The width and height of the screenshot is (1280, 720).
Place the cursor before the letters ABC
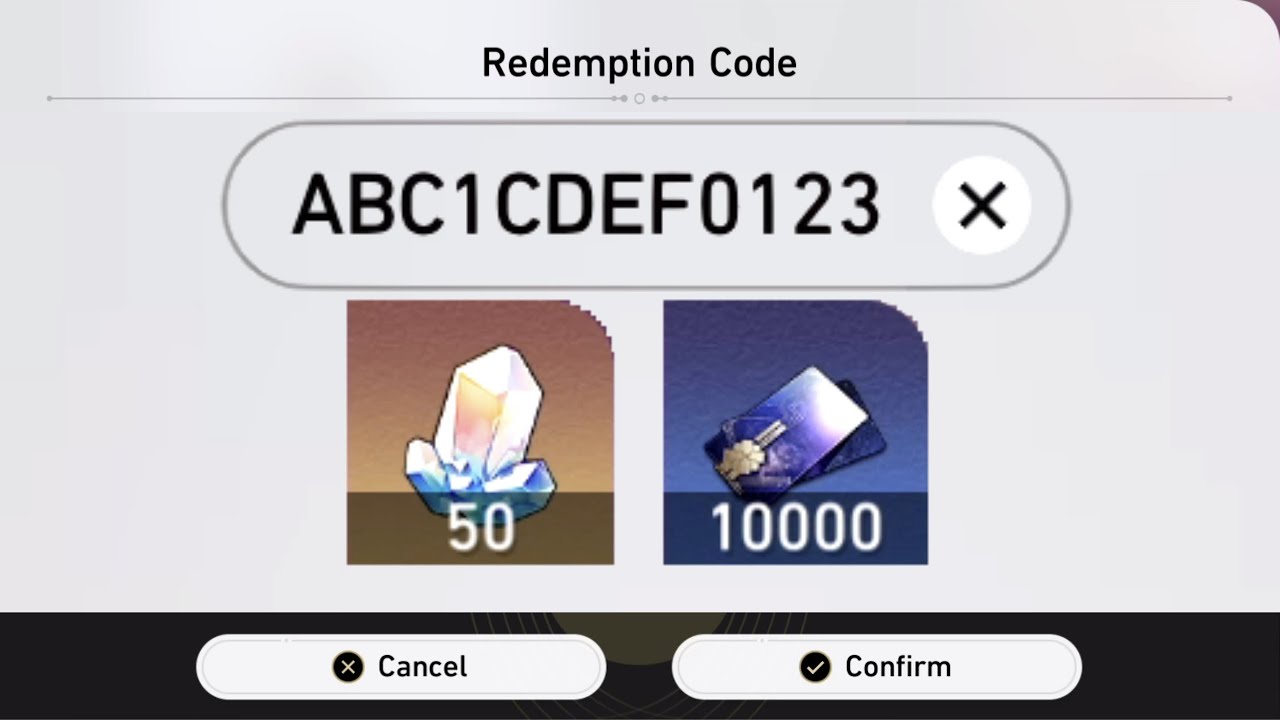pos(288,205)
